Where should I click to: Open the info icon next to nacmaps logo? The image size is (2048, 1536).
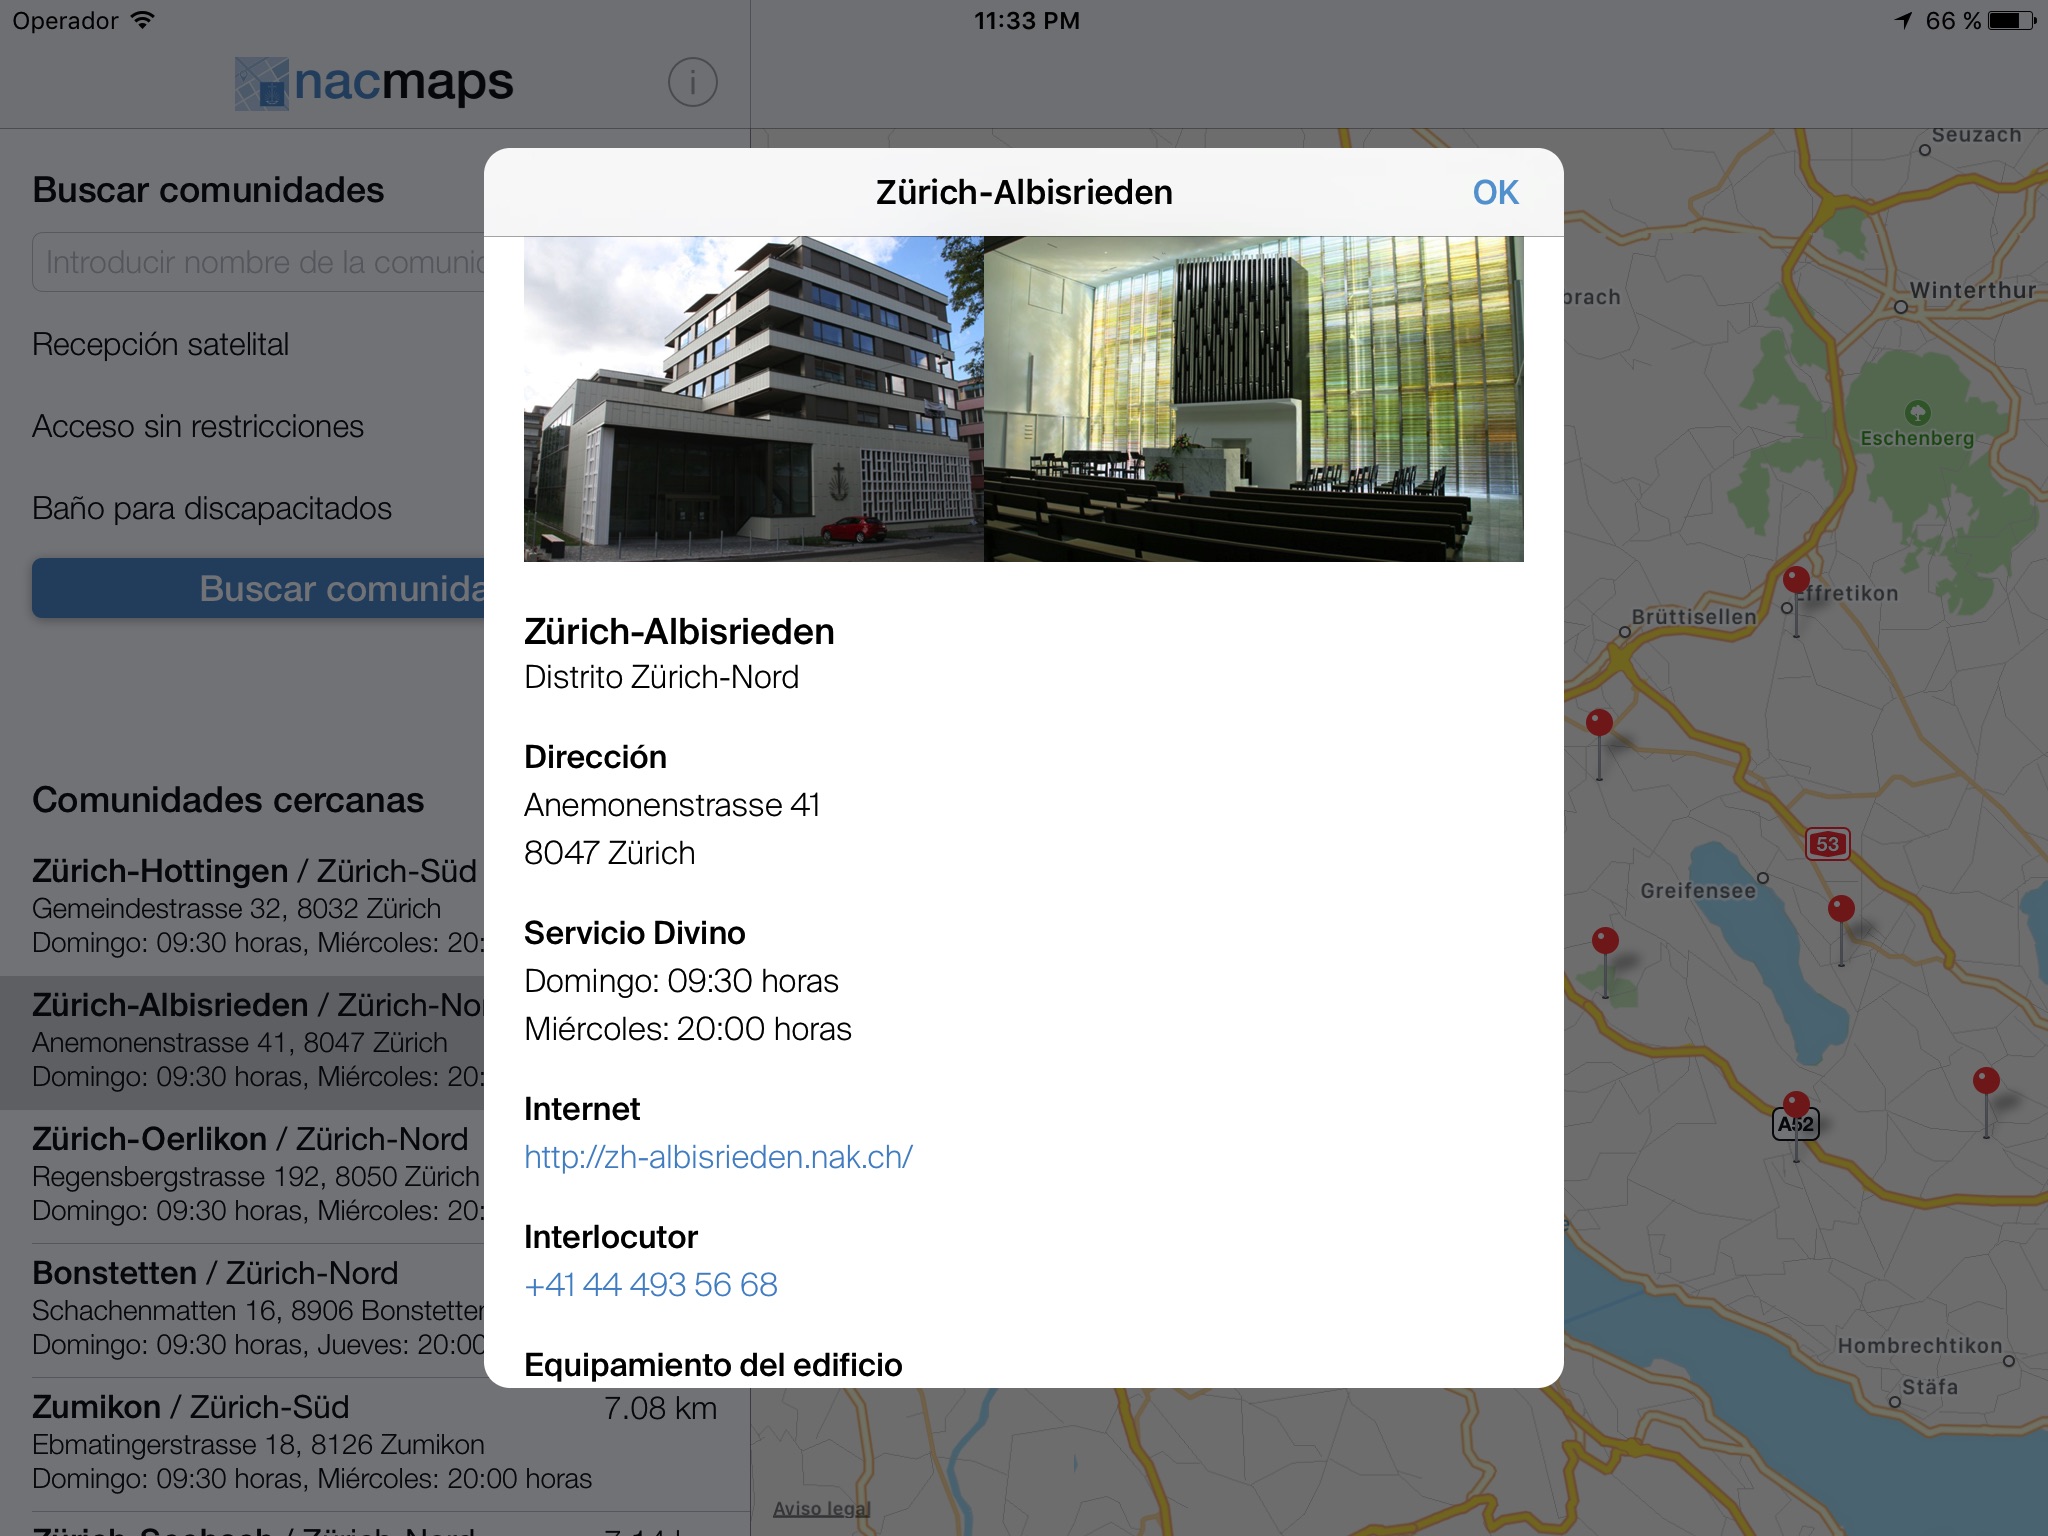693,82
